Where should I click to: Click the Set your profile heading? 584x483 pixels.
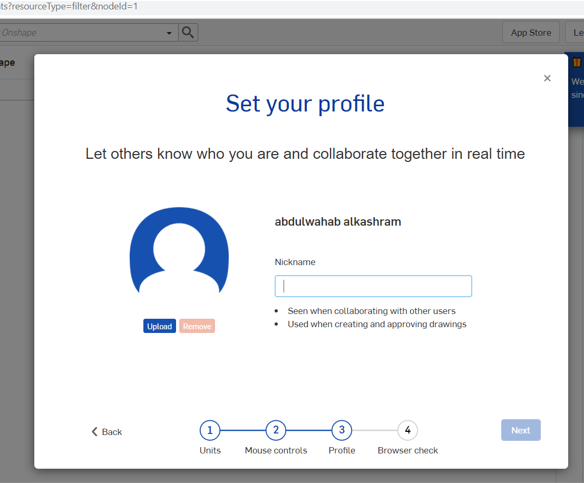[x=305, y=104]
